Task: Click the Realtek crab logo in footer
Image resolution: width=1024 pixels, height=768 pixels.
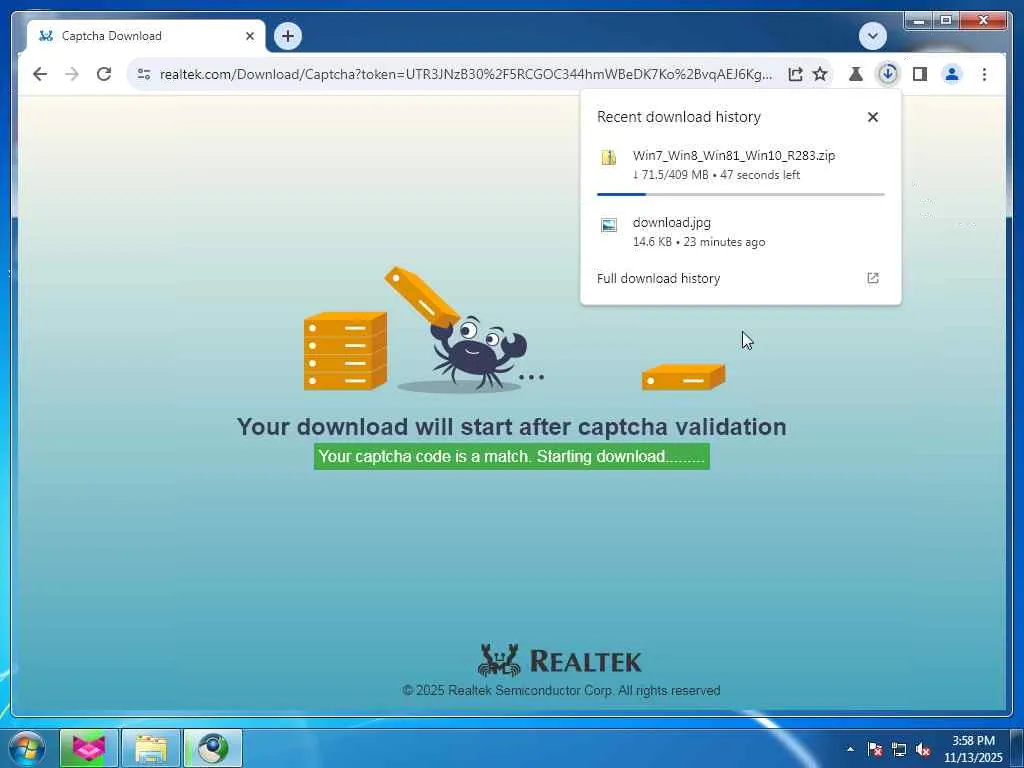Action: [x=499, y=660]
